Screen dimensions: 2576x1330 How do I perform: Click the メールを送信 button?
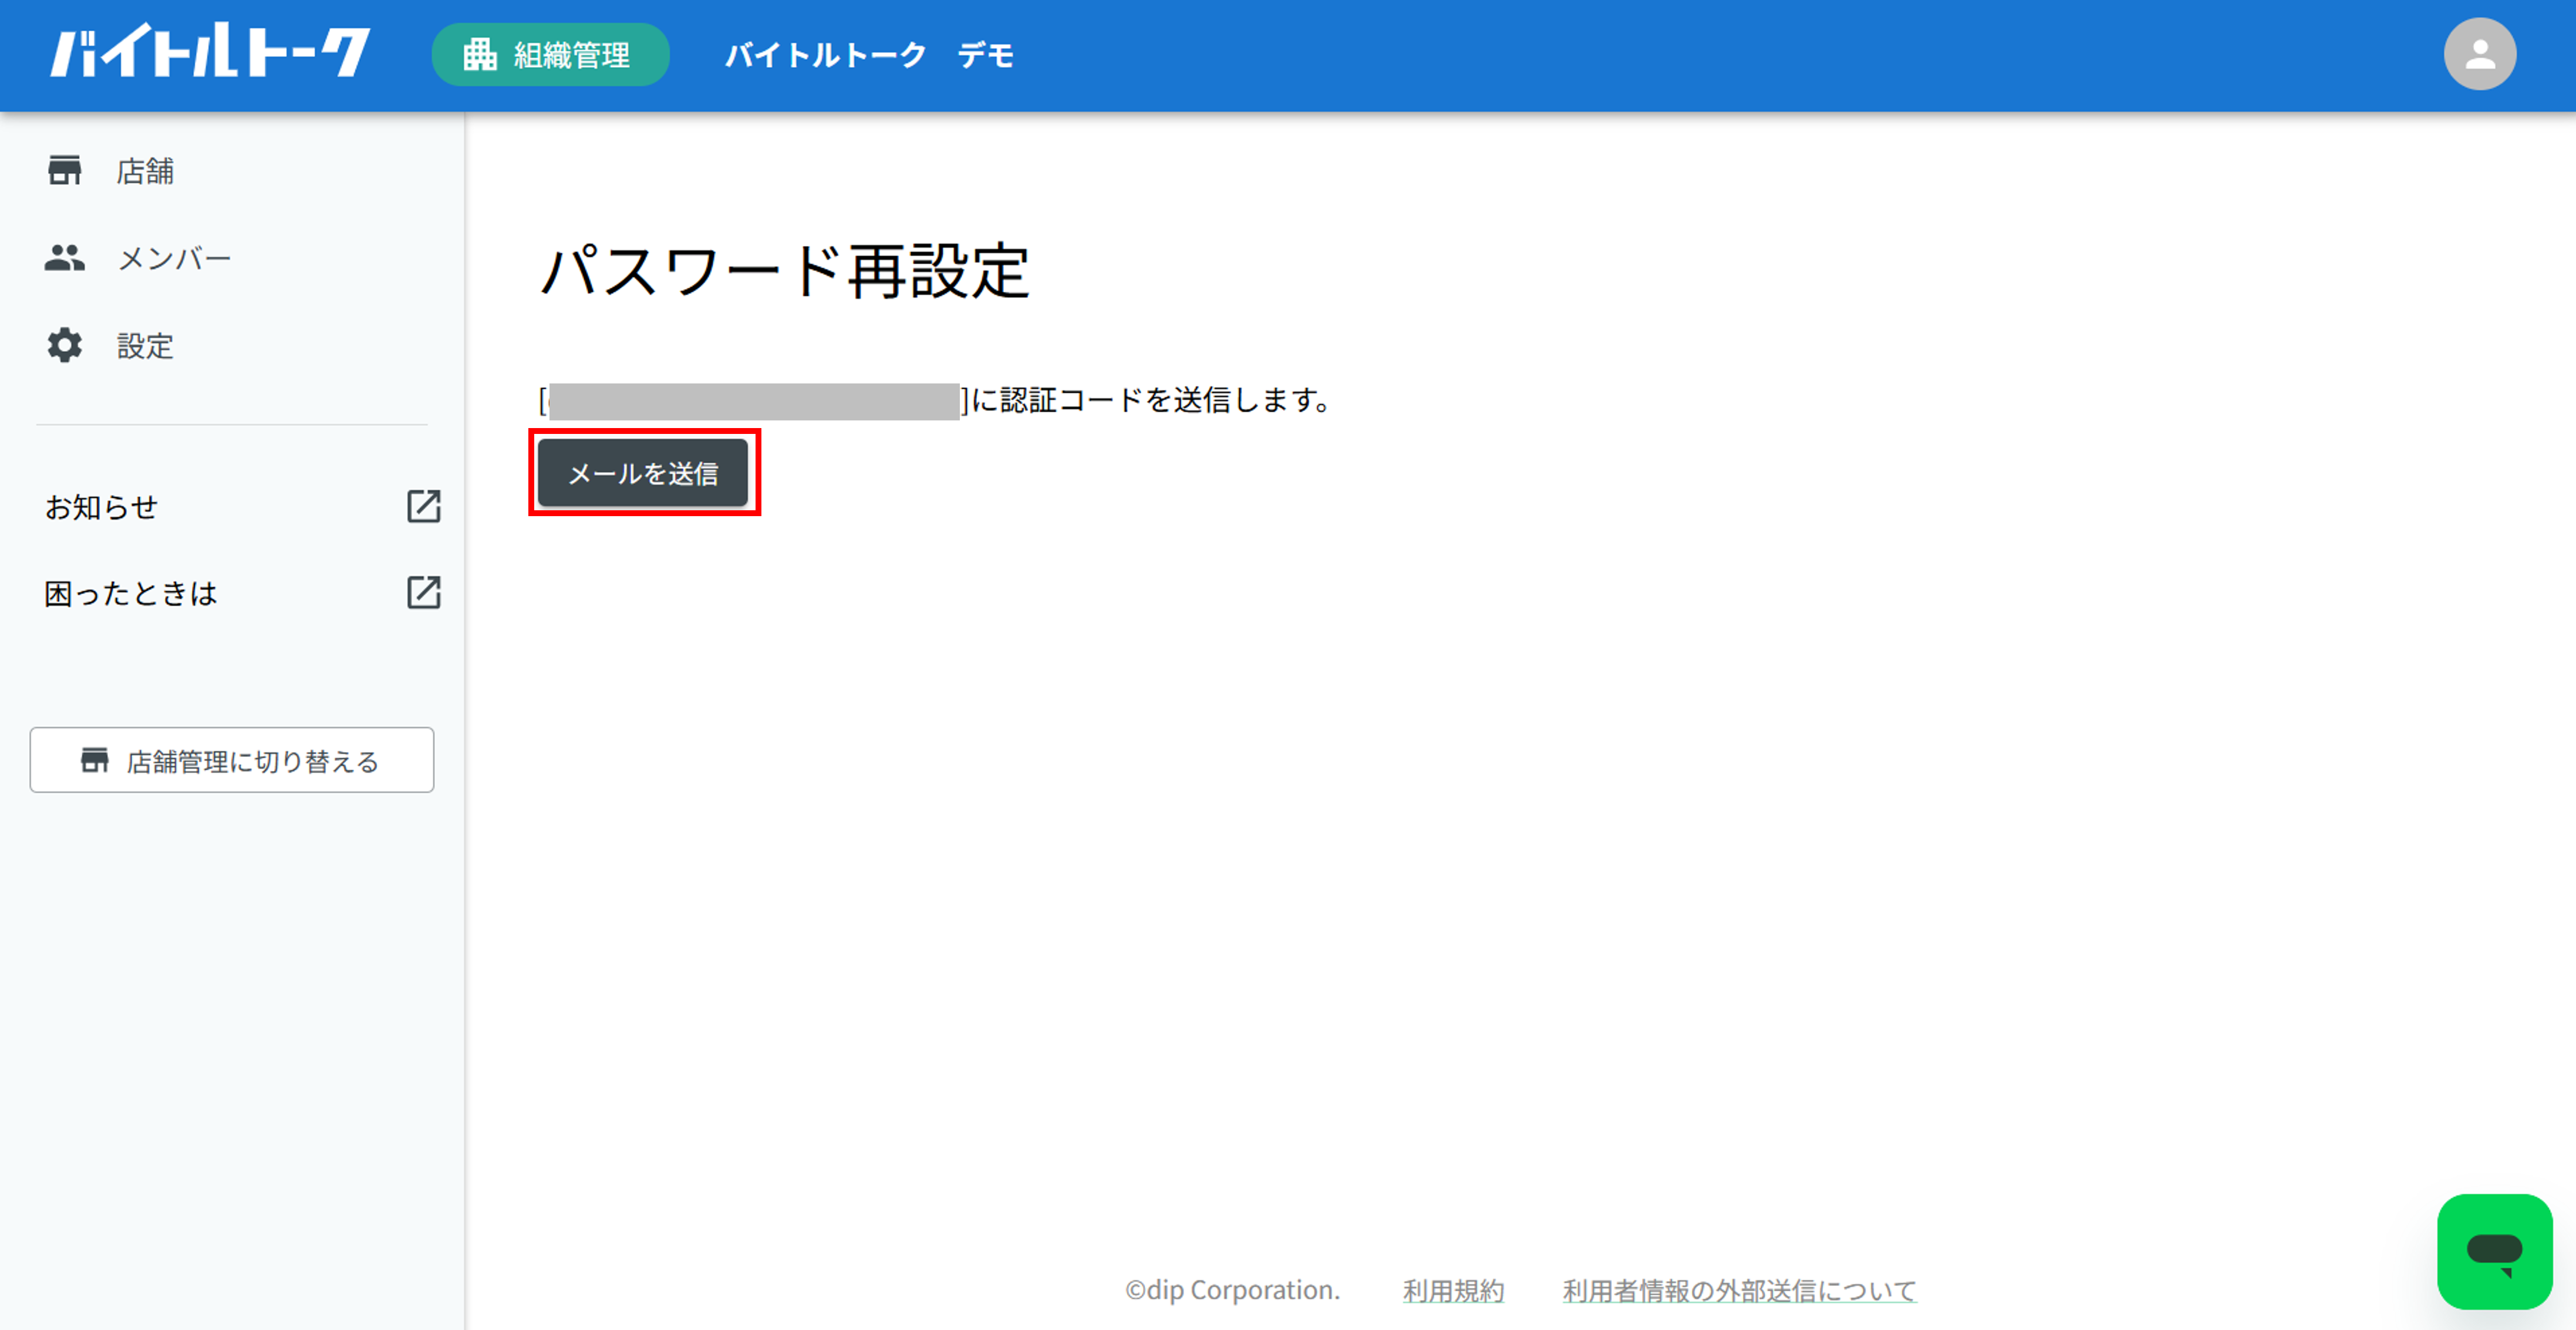[643, 473]
